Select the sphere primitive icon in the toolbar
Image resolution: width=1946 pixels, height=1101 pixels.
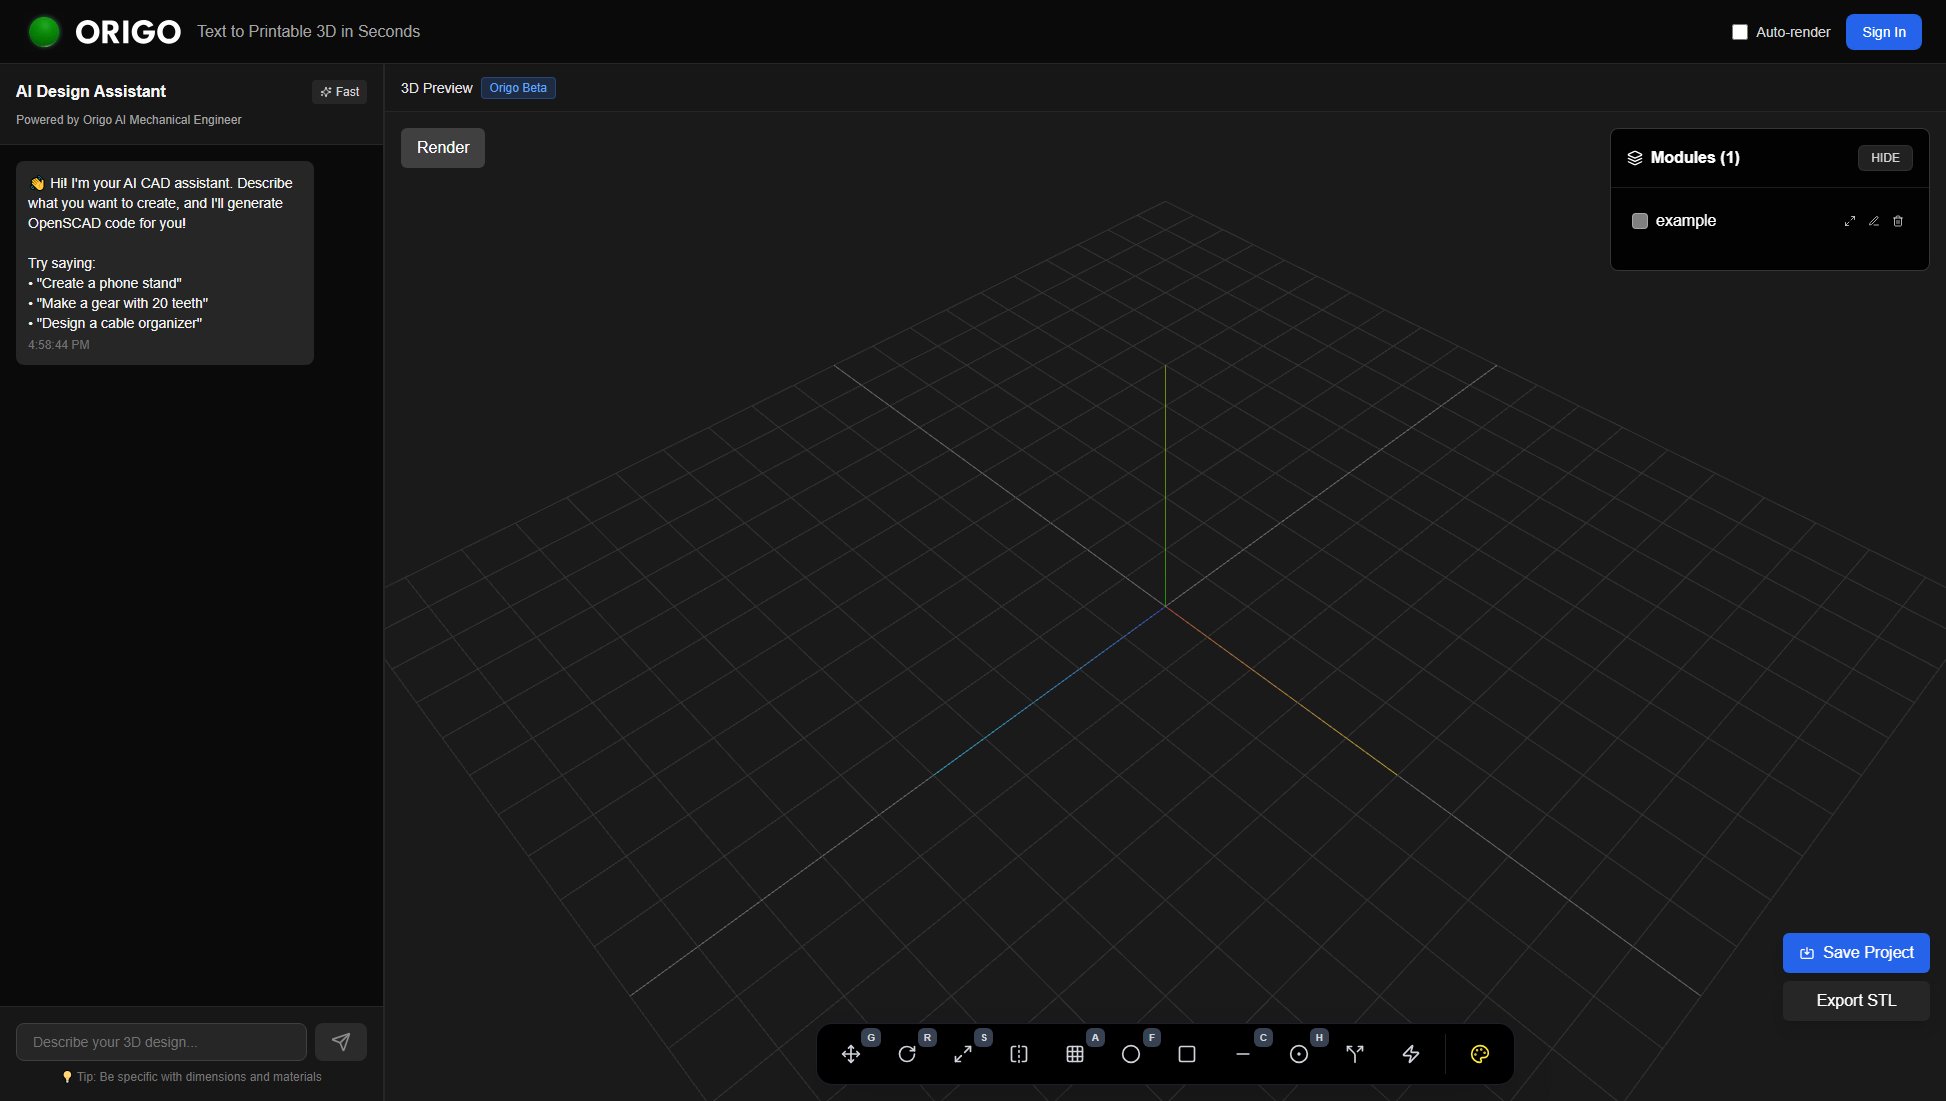1131,1053
